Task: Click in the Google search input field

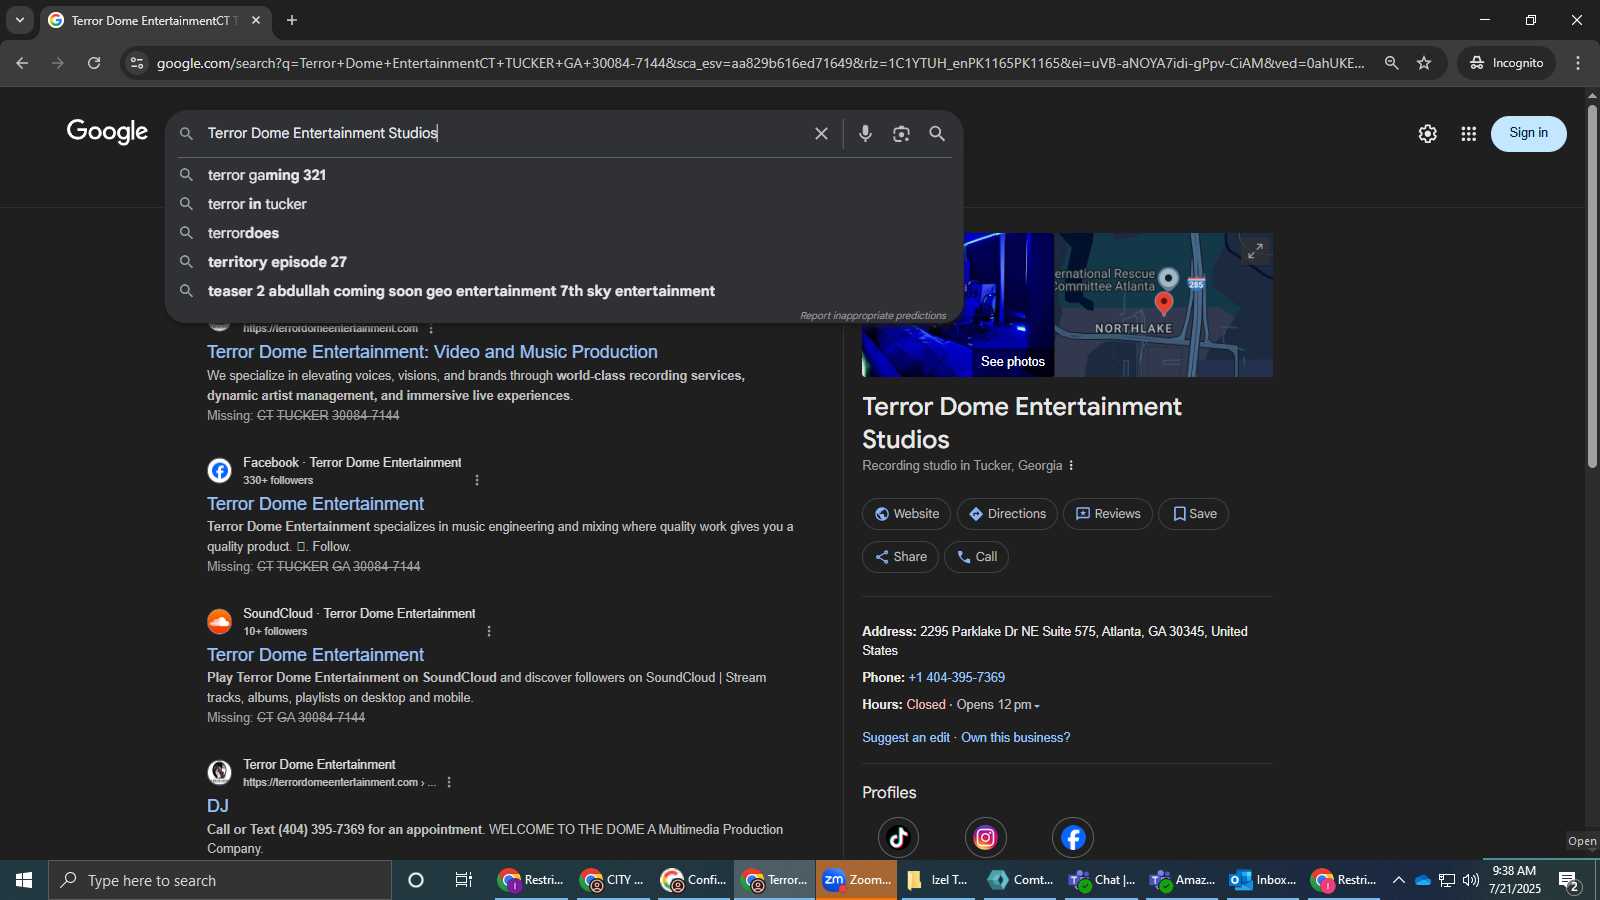Action: point(505,133)
